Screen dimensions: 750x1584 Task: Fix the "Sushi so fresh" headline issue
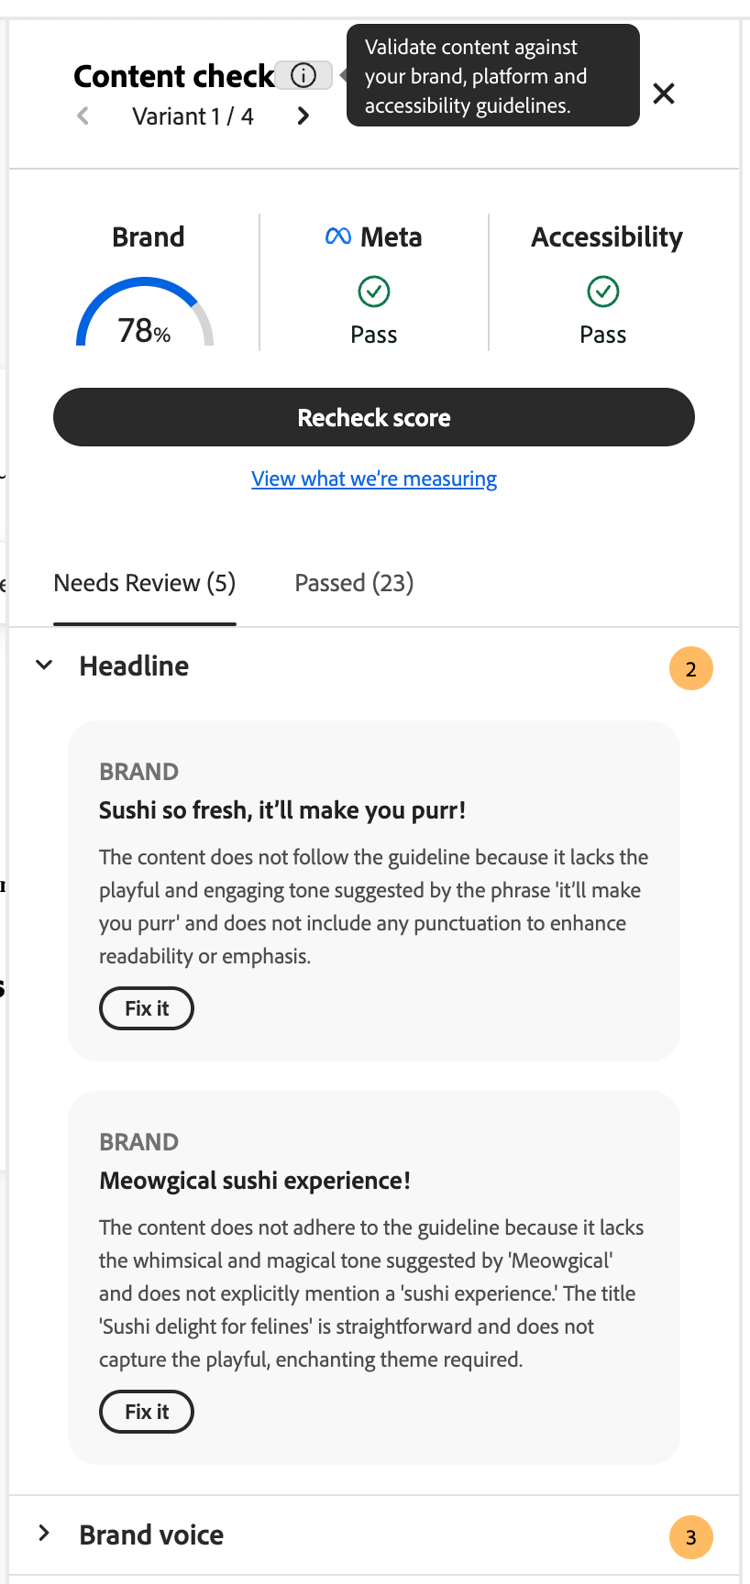tap(146, 1008)
